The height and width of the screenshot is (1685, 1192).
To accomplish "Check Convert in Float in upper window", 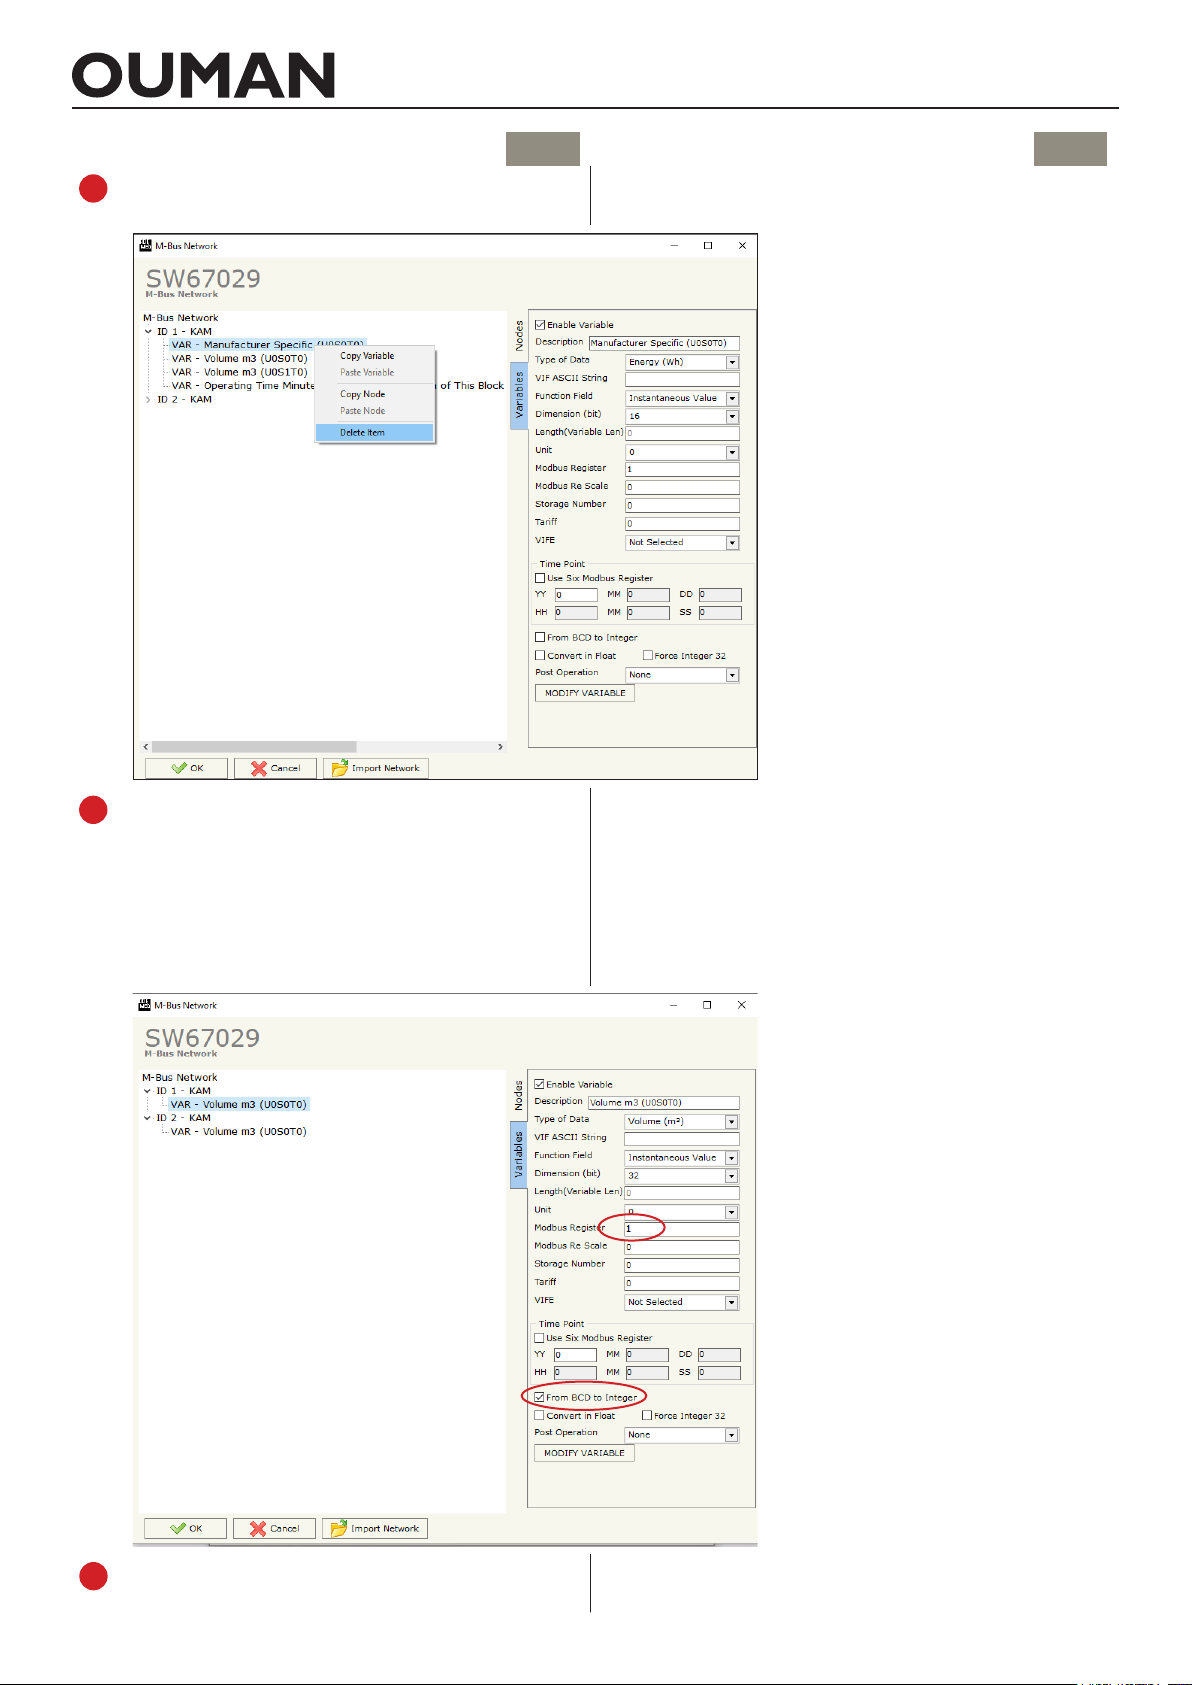I will (540, 656).
